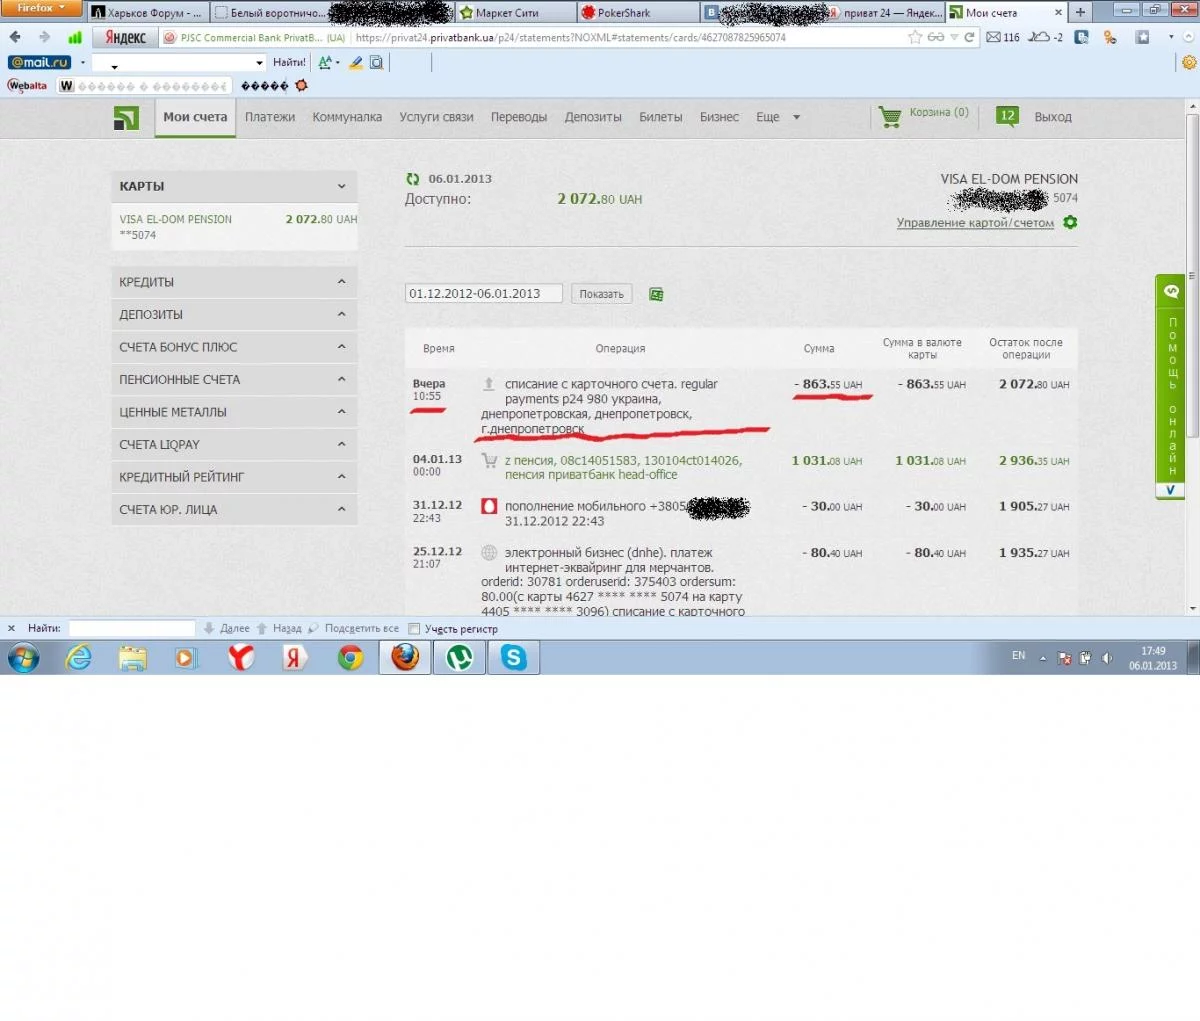Click the weather cloud icon in toolbar

1040,37
